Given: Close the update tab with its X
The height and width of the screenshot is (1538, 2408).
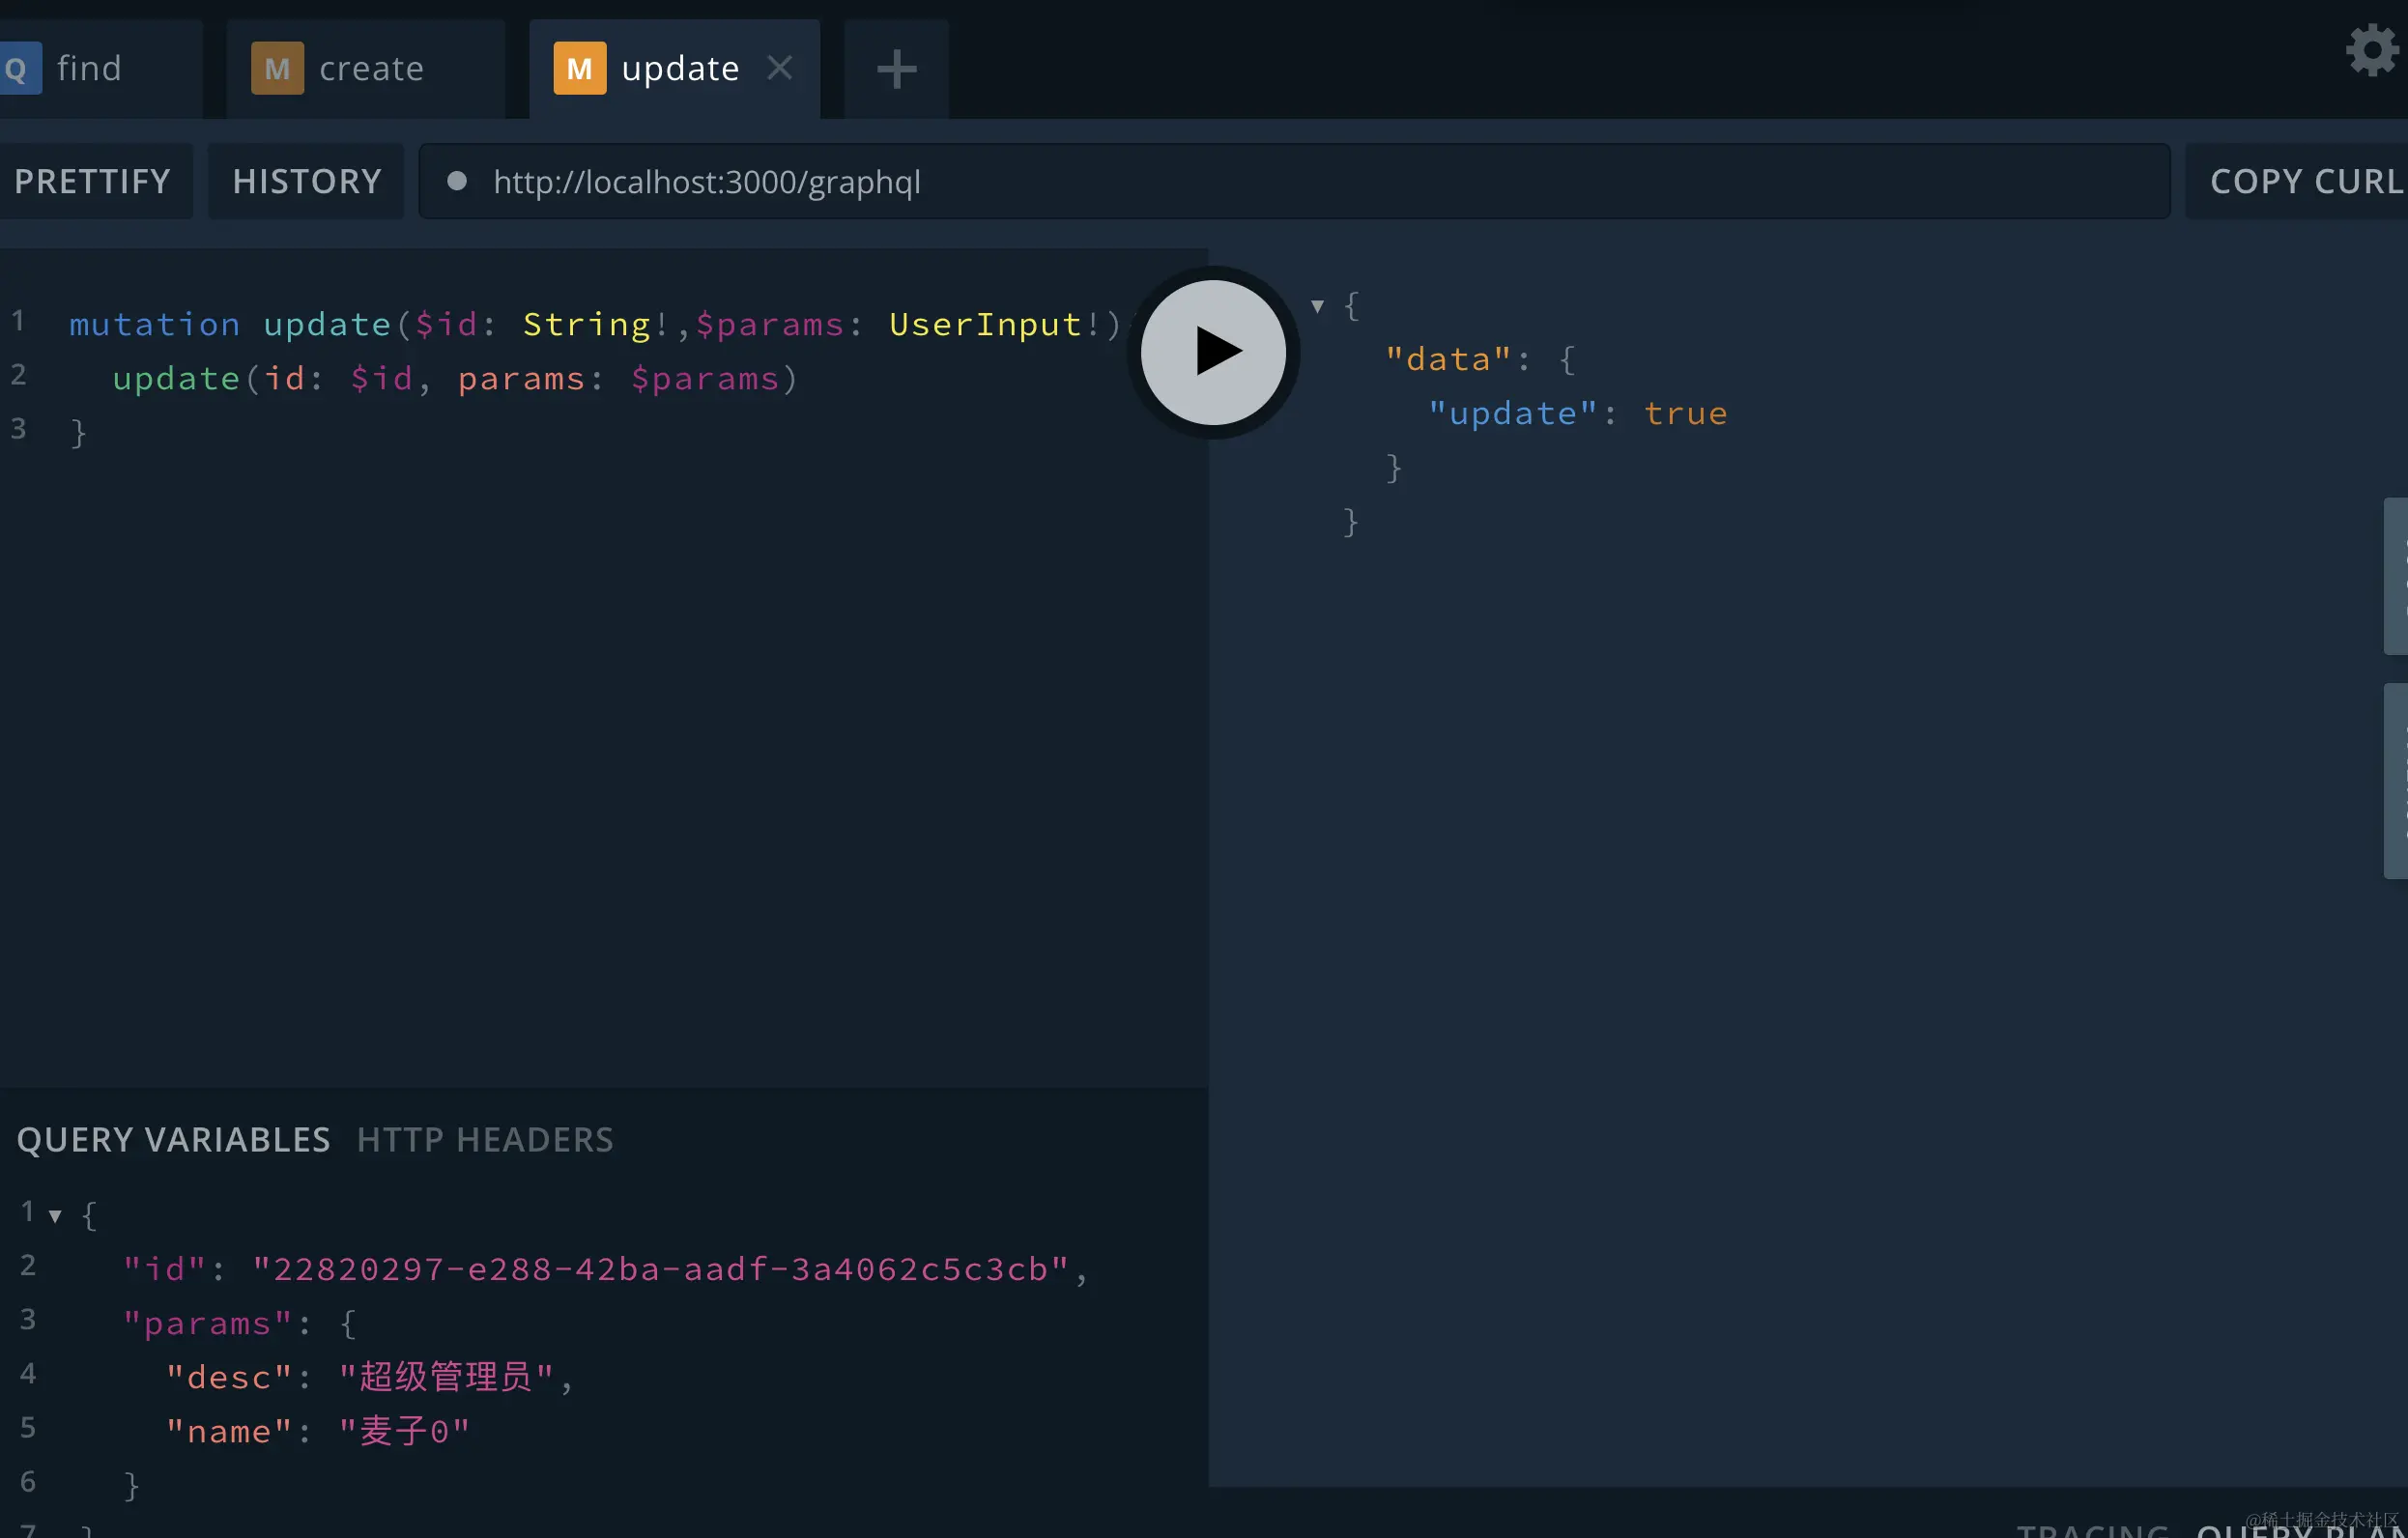Looking at the screenshot, I should click(780, 68).
